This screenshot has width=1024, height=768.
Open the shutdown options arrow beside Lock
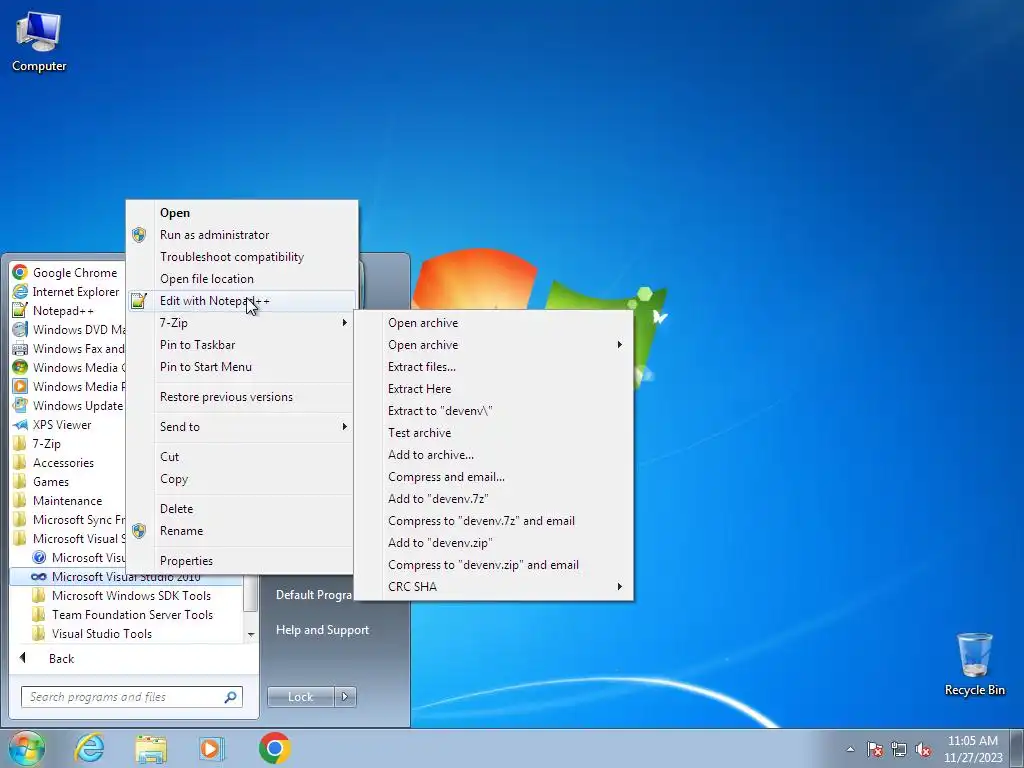click(345, 697)
